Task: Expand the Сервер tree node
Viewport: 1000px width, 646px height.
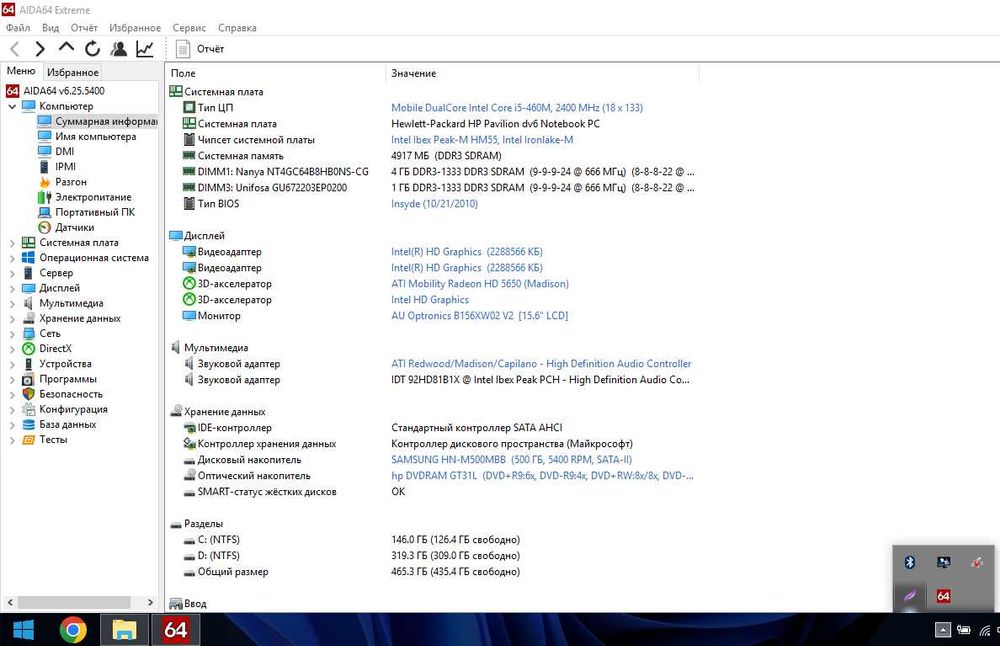Action: coord(12,273)
